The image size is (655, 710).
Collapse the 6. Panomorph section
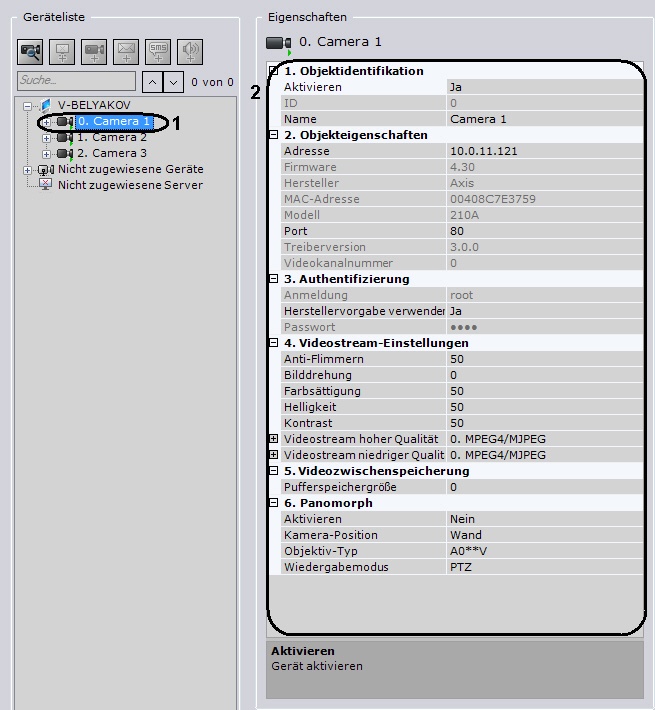273,502
